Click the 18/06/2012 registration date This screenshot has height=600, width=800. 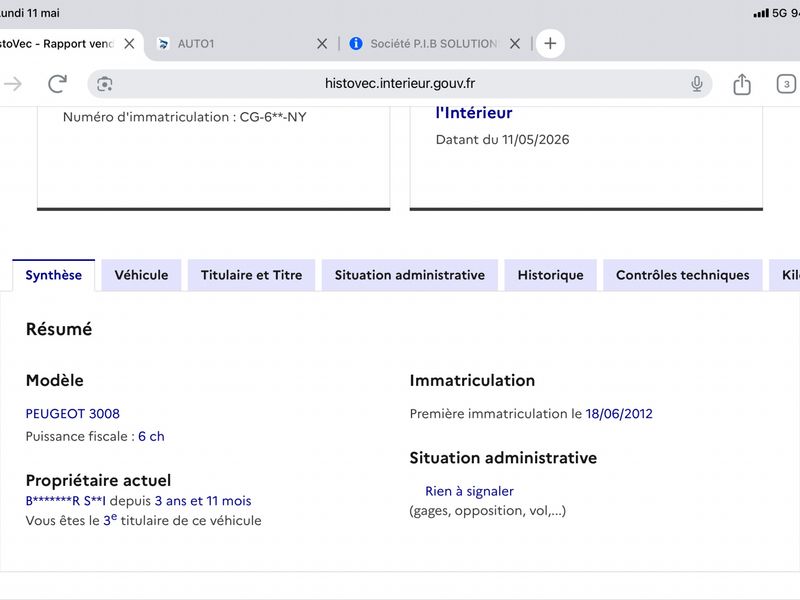coord(619,414)
